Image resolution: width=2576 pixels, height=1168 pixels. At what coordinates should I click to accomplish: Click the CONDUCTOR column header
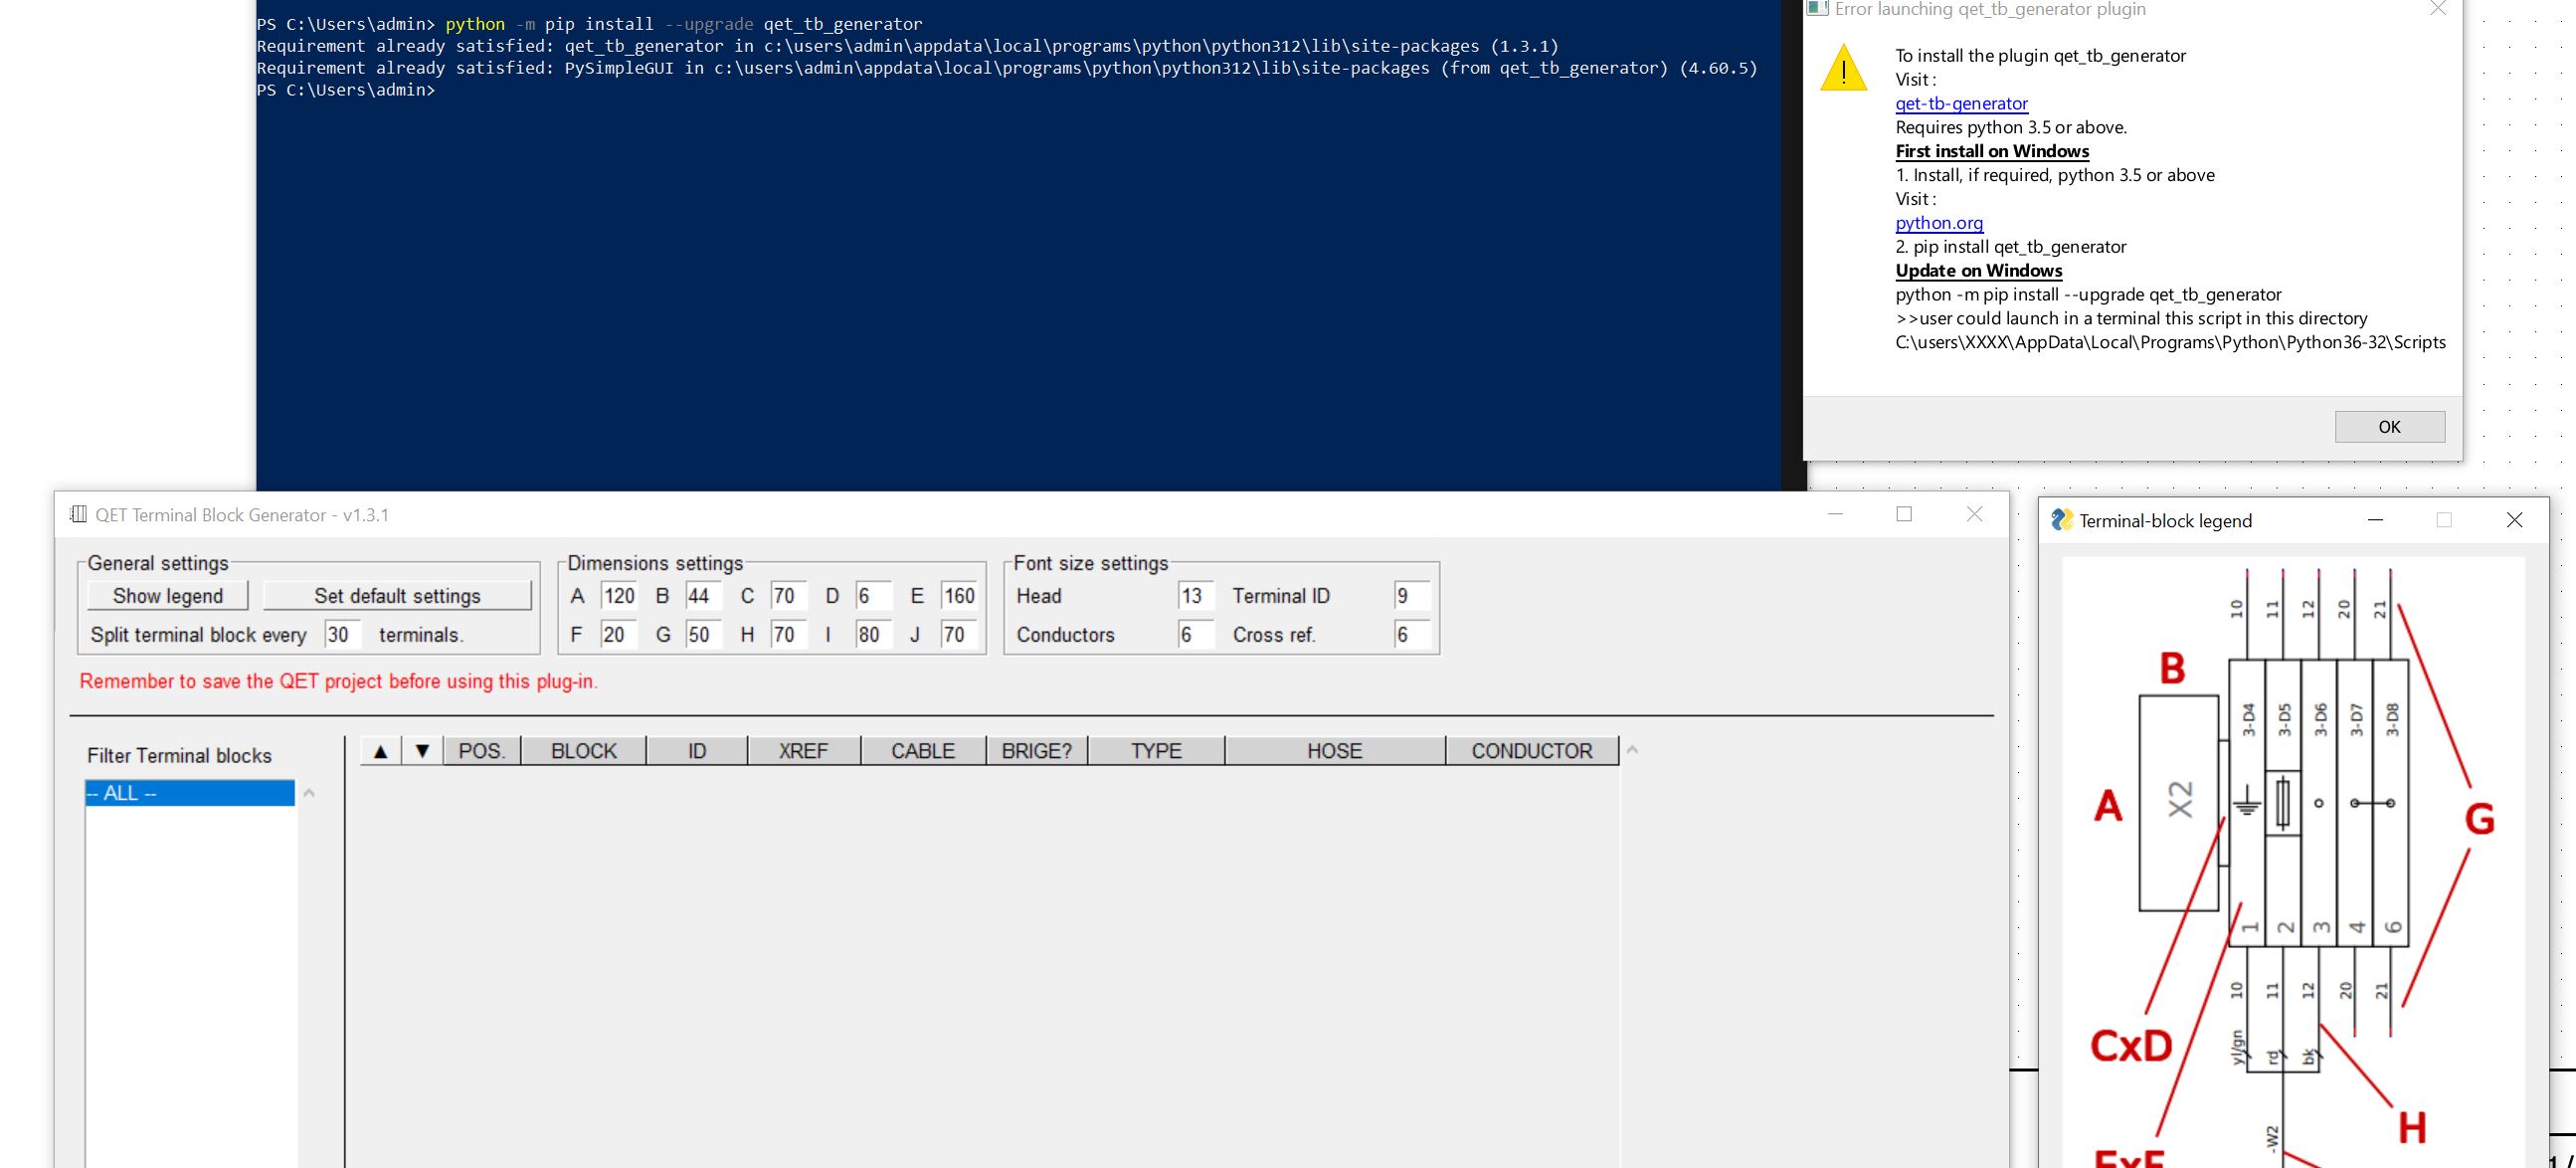[x=1531, y=751]
